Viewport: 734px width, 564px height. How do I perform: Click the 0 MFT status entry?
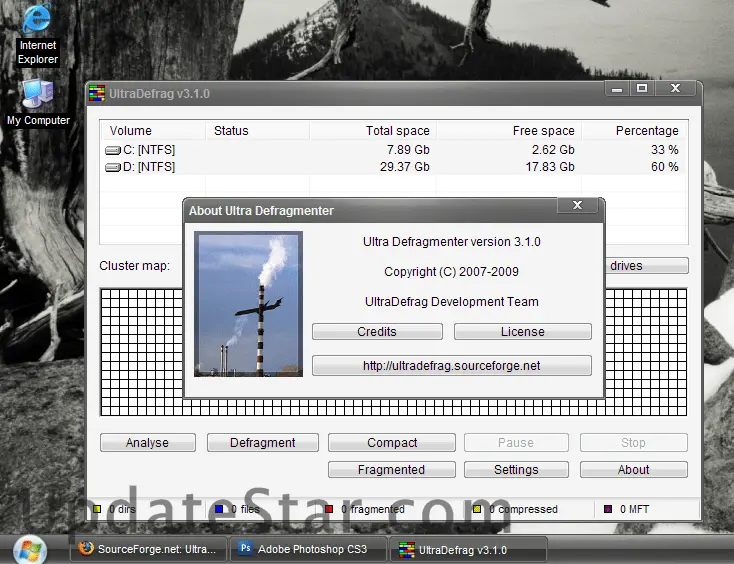634,509
